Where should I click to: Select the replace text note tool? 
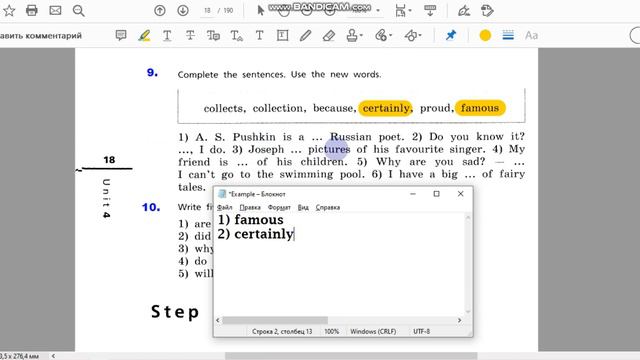[213, 36]
